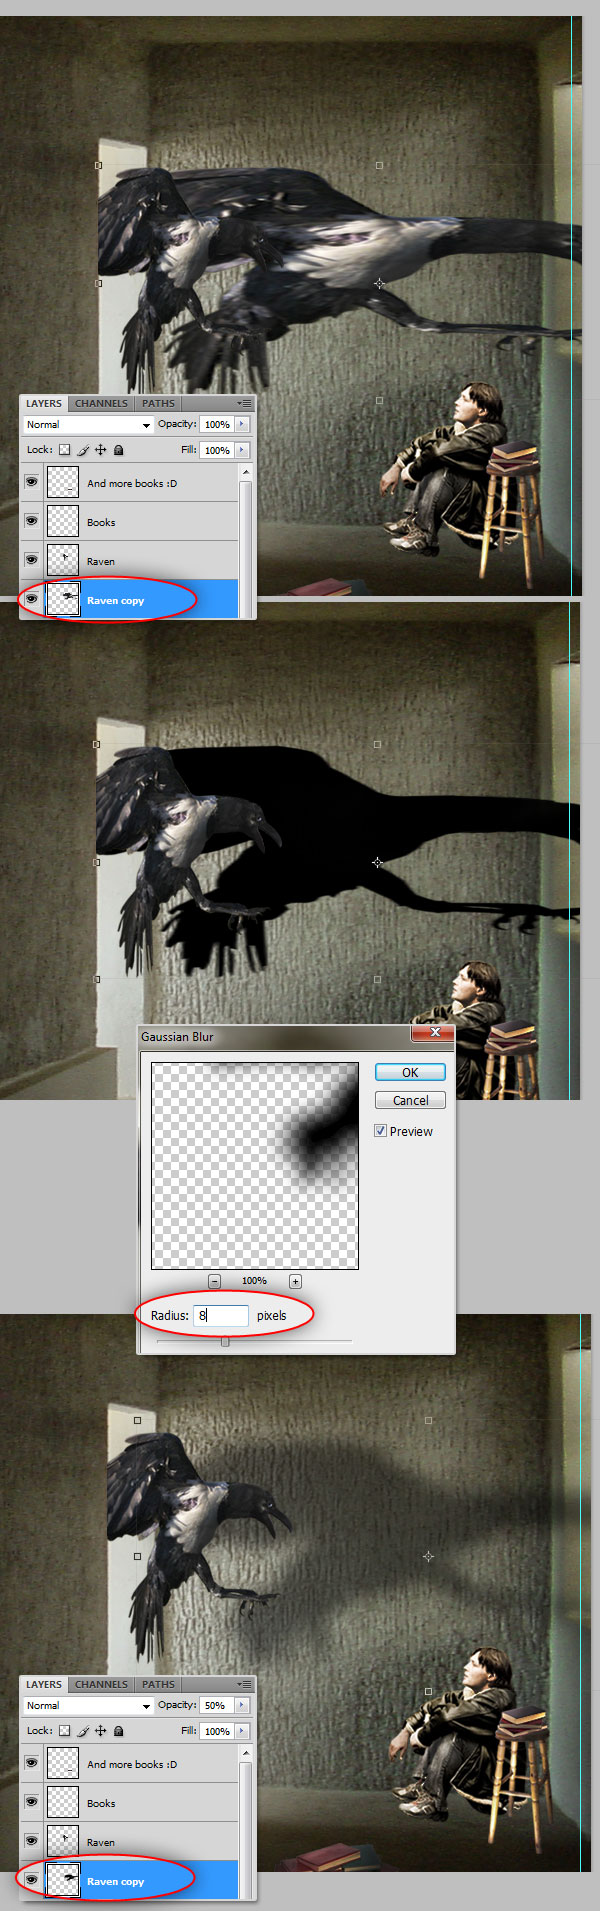600x1911 pixels.
Task: Lock image pixels (brush) in 50% opacity Layers panel
Action: tap(84, 1731)
